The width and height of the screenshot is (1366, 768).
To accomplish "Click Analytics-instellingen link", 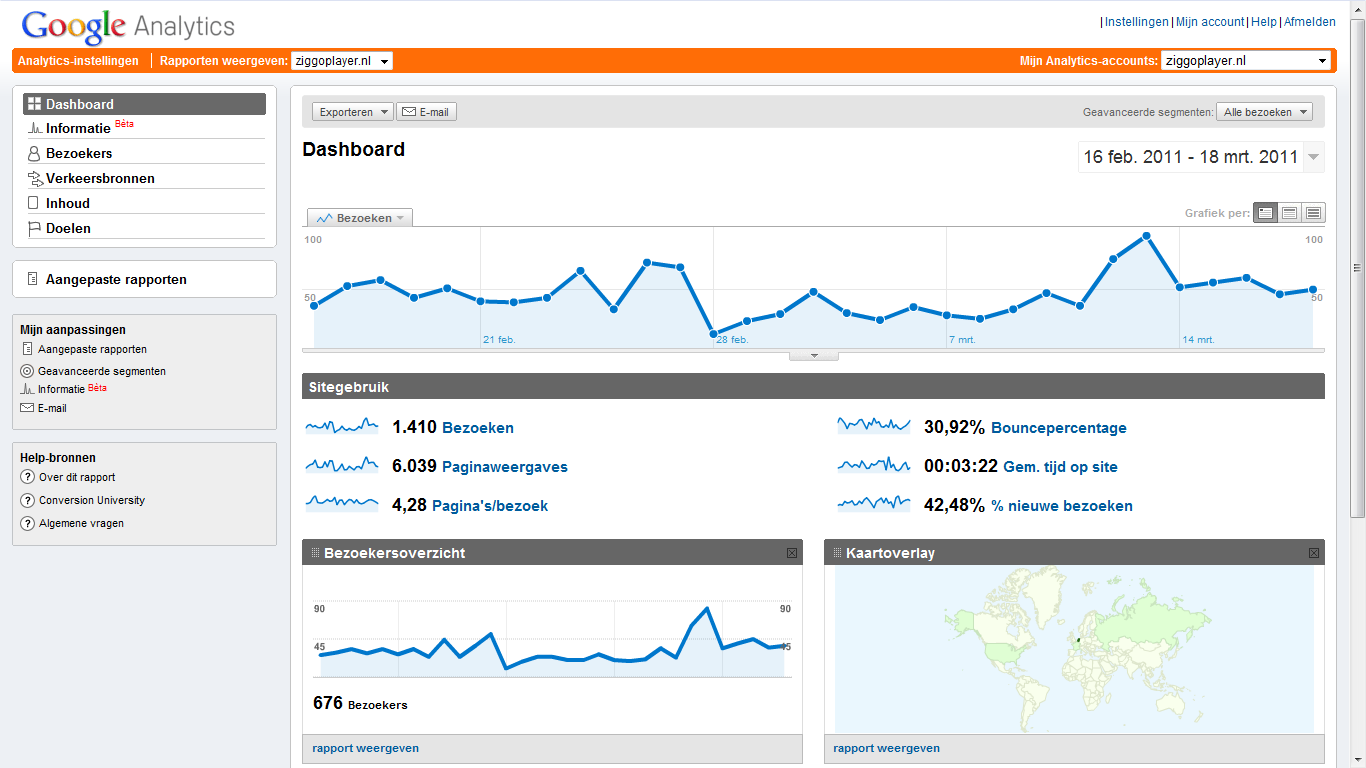I will pos(78,61).
